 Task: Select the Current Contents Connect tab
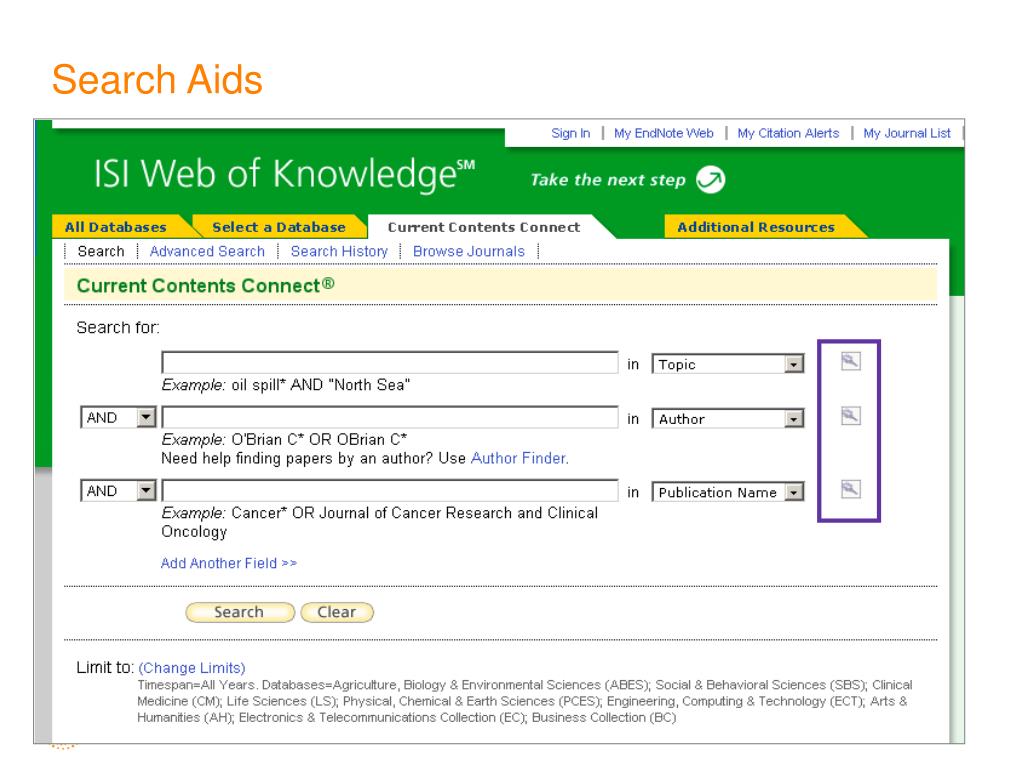484,227
